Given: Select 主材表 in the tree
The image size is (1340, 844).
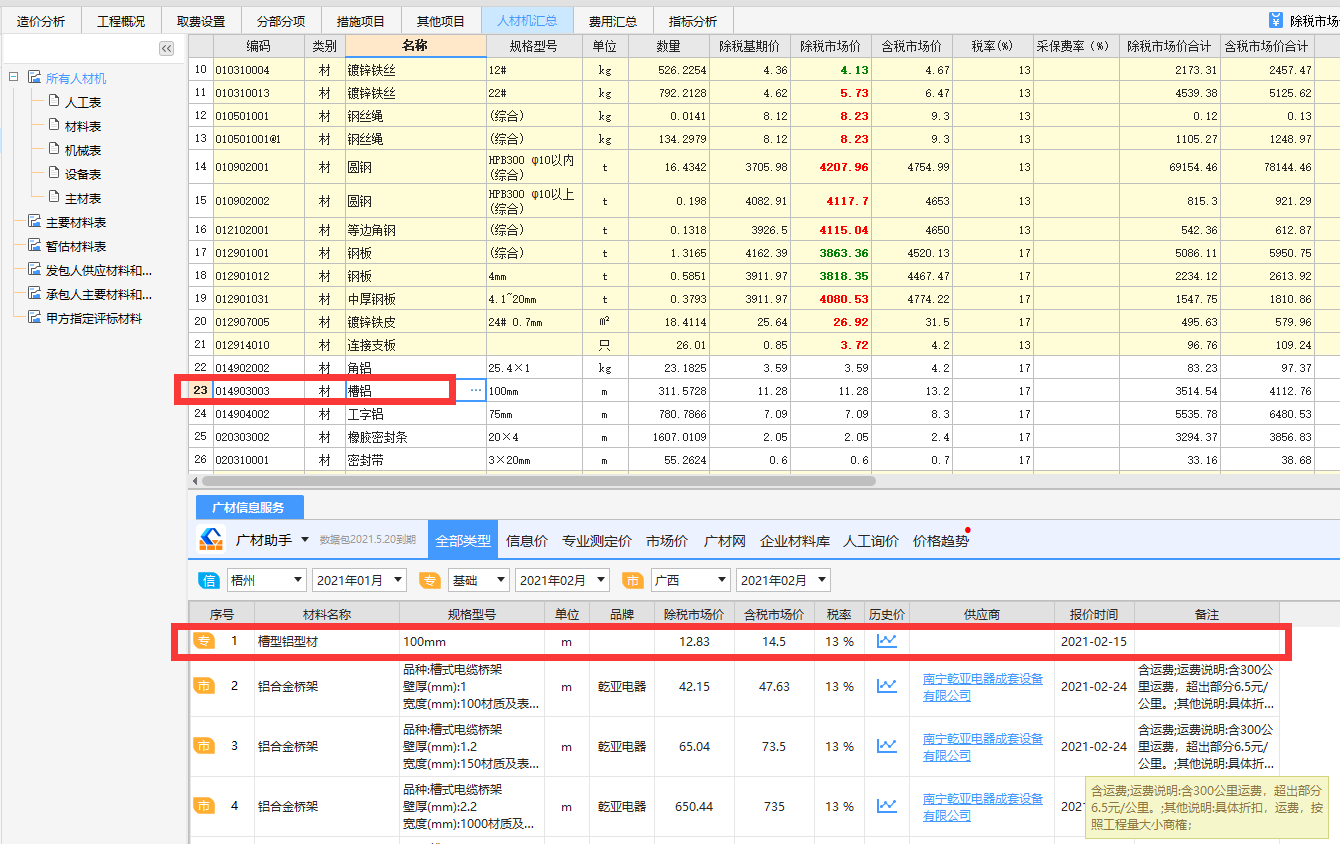Looking at the screenshot, I should point(83,199).
